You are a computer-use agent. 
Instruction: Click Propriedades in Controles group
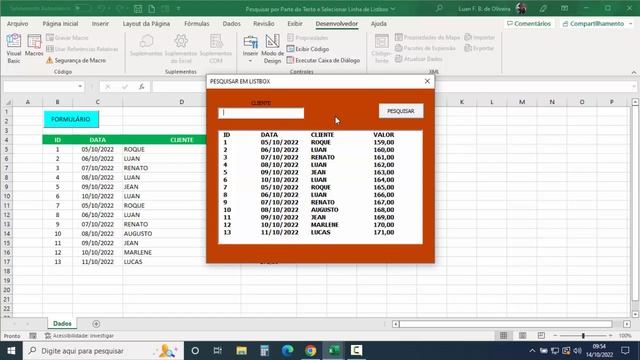307,38
